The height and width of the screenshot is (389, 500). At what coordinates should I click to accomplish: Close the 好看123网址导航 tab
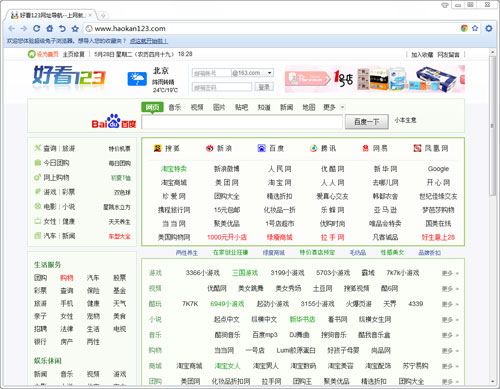[x=91, y=15]
